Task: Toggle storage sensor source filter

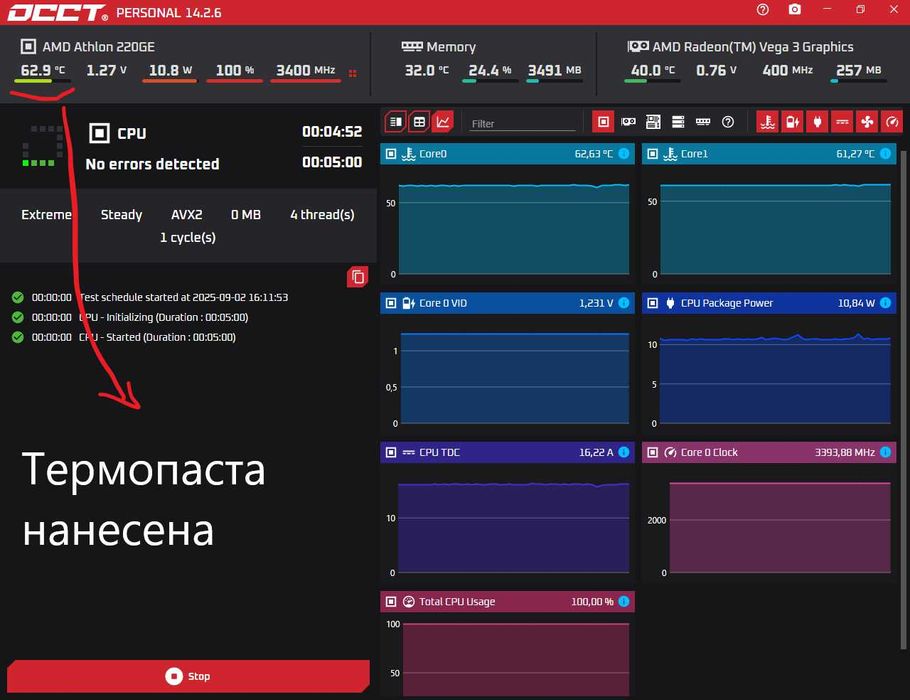Action: 678,122
